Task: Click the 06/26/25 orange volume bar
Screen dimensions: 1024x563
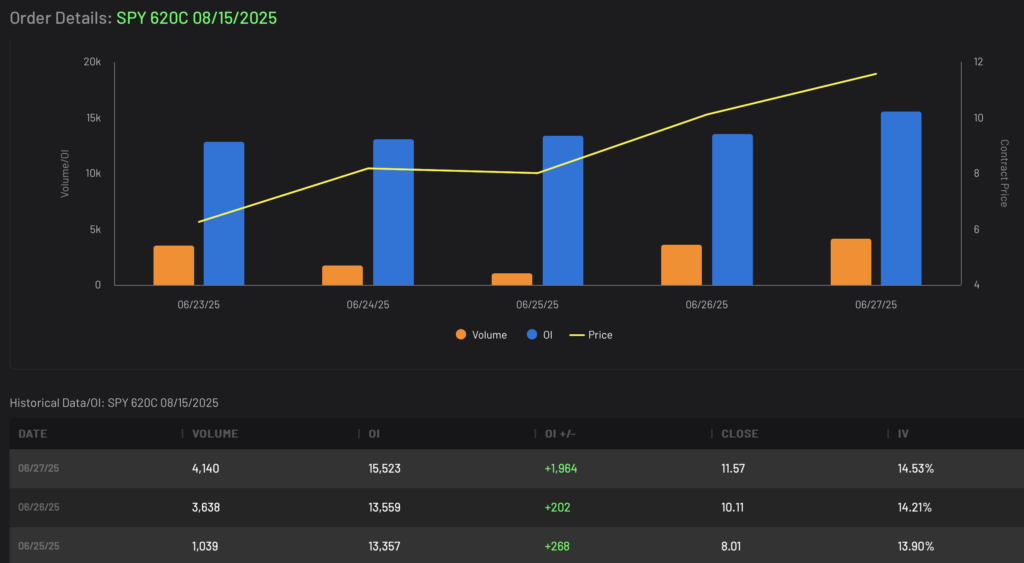Action: pos(681,265)
